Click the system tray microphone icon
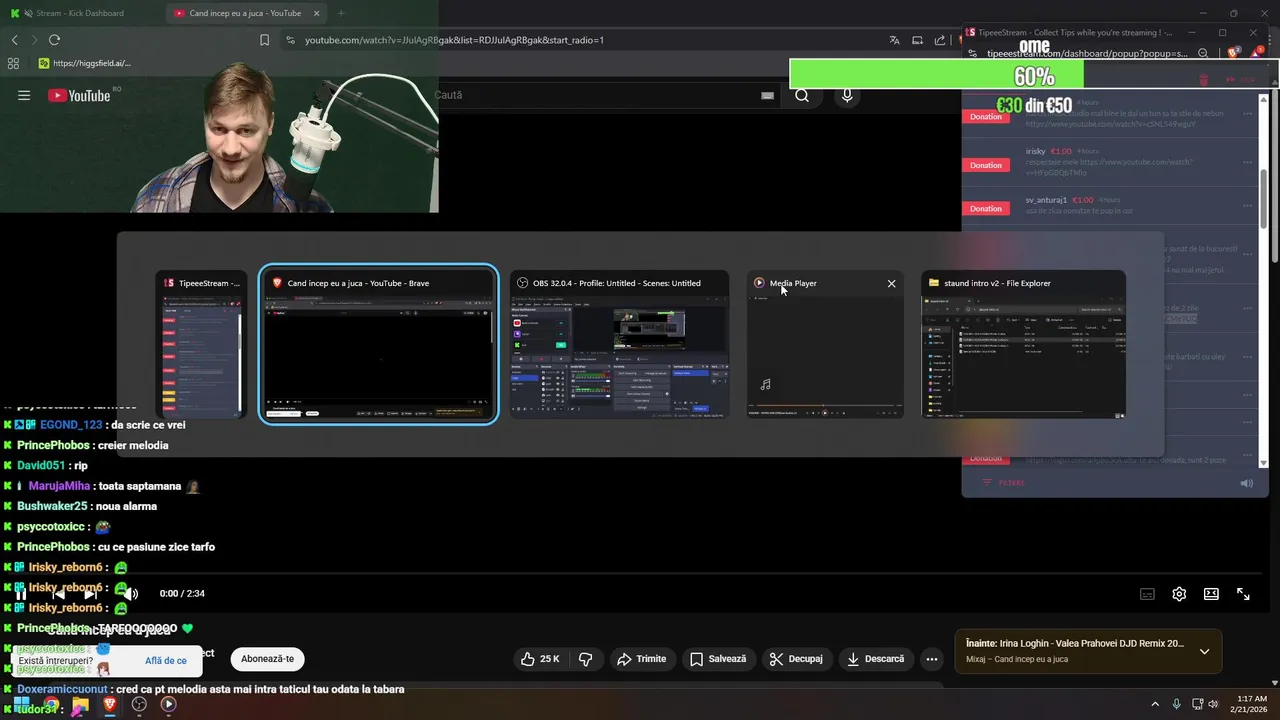This screenshot has height=720, width=1280. pos(1177,704)
